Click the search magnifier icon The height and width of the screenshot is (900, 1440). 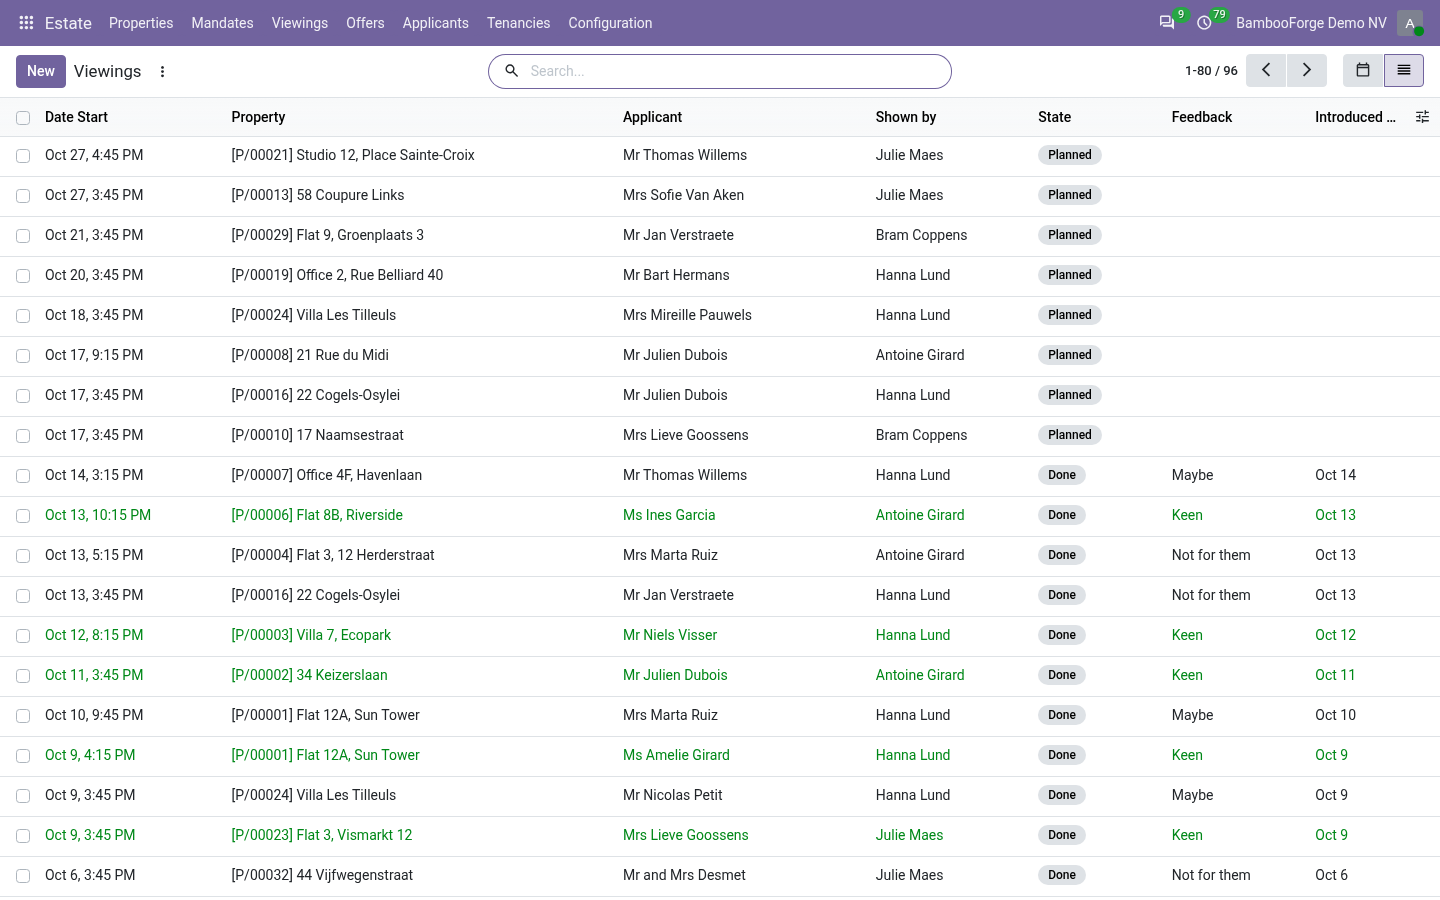tap(512, 71)
